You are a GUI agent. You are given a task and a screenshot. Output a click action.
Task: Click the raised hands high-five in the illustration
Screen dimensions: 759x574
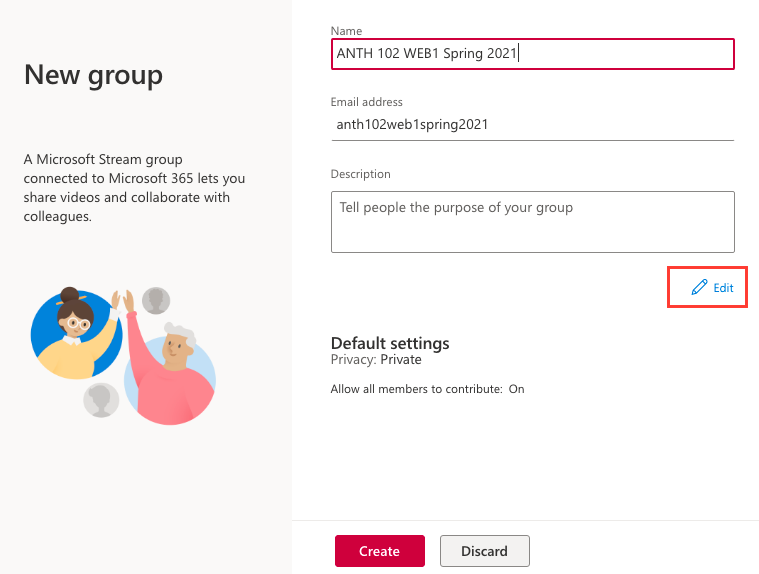(123, 301)
